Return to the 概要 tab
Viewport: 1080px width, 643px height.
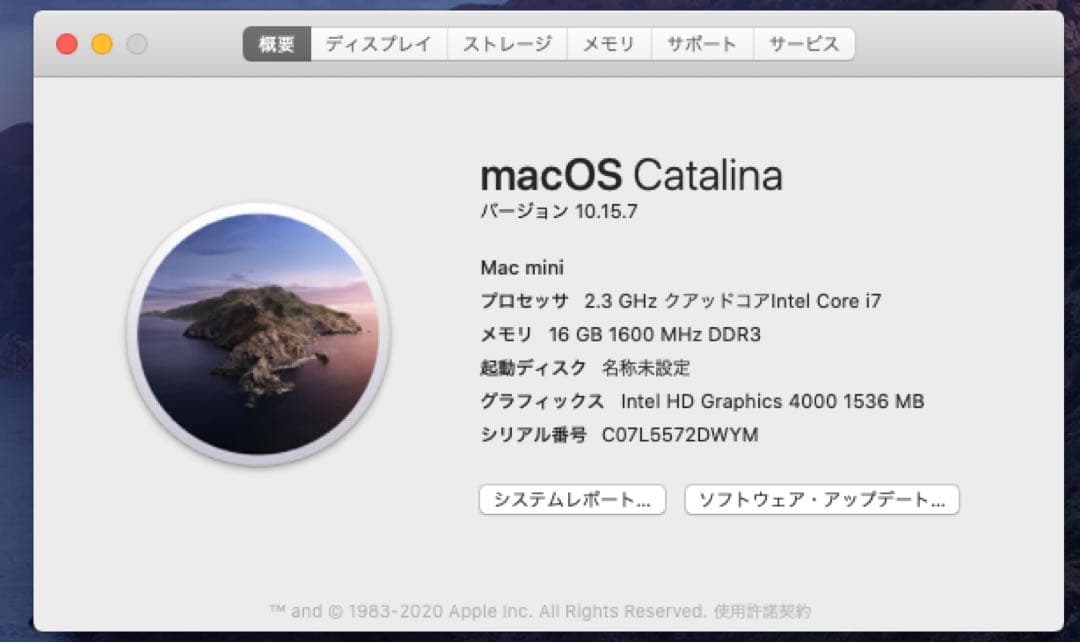(x=275, y=43)
